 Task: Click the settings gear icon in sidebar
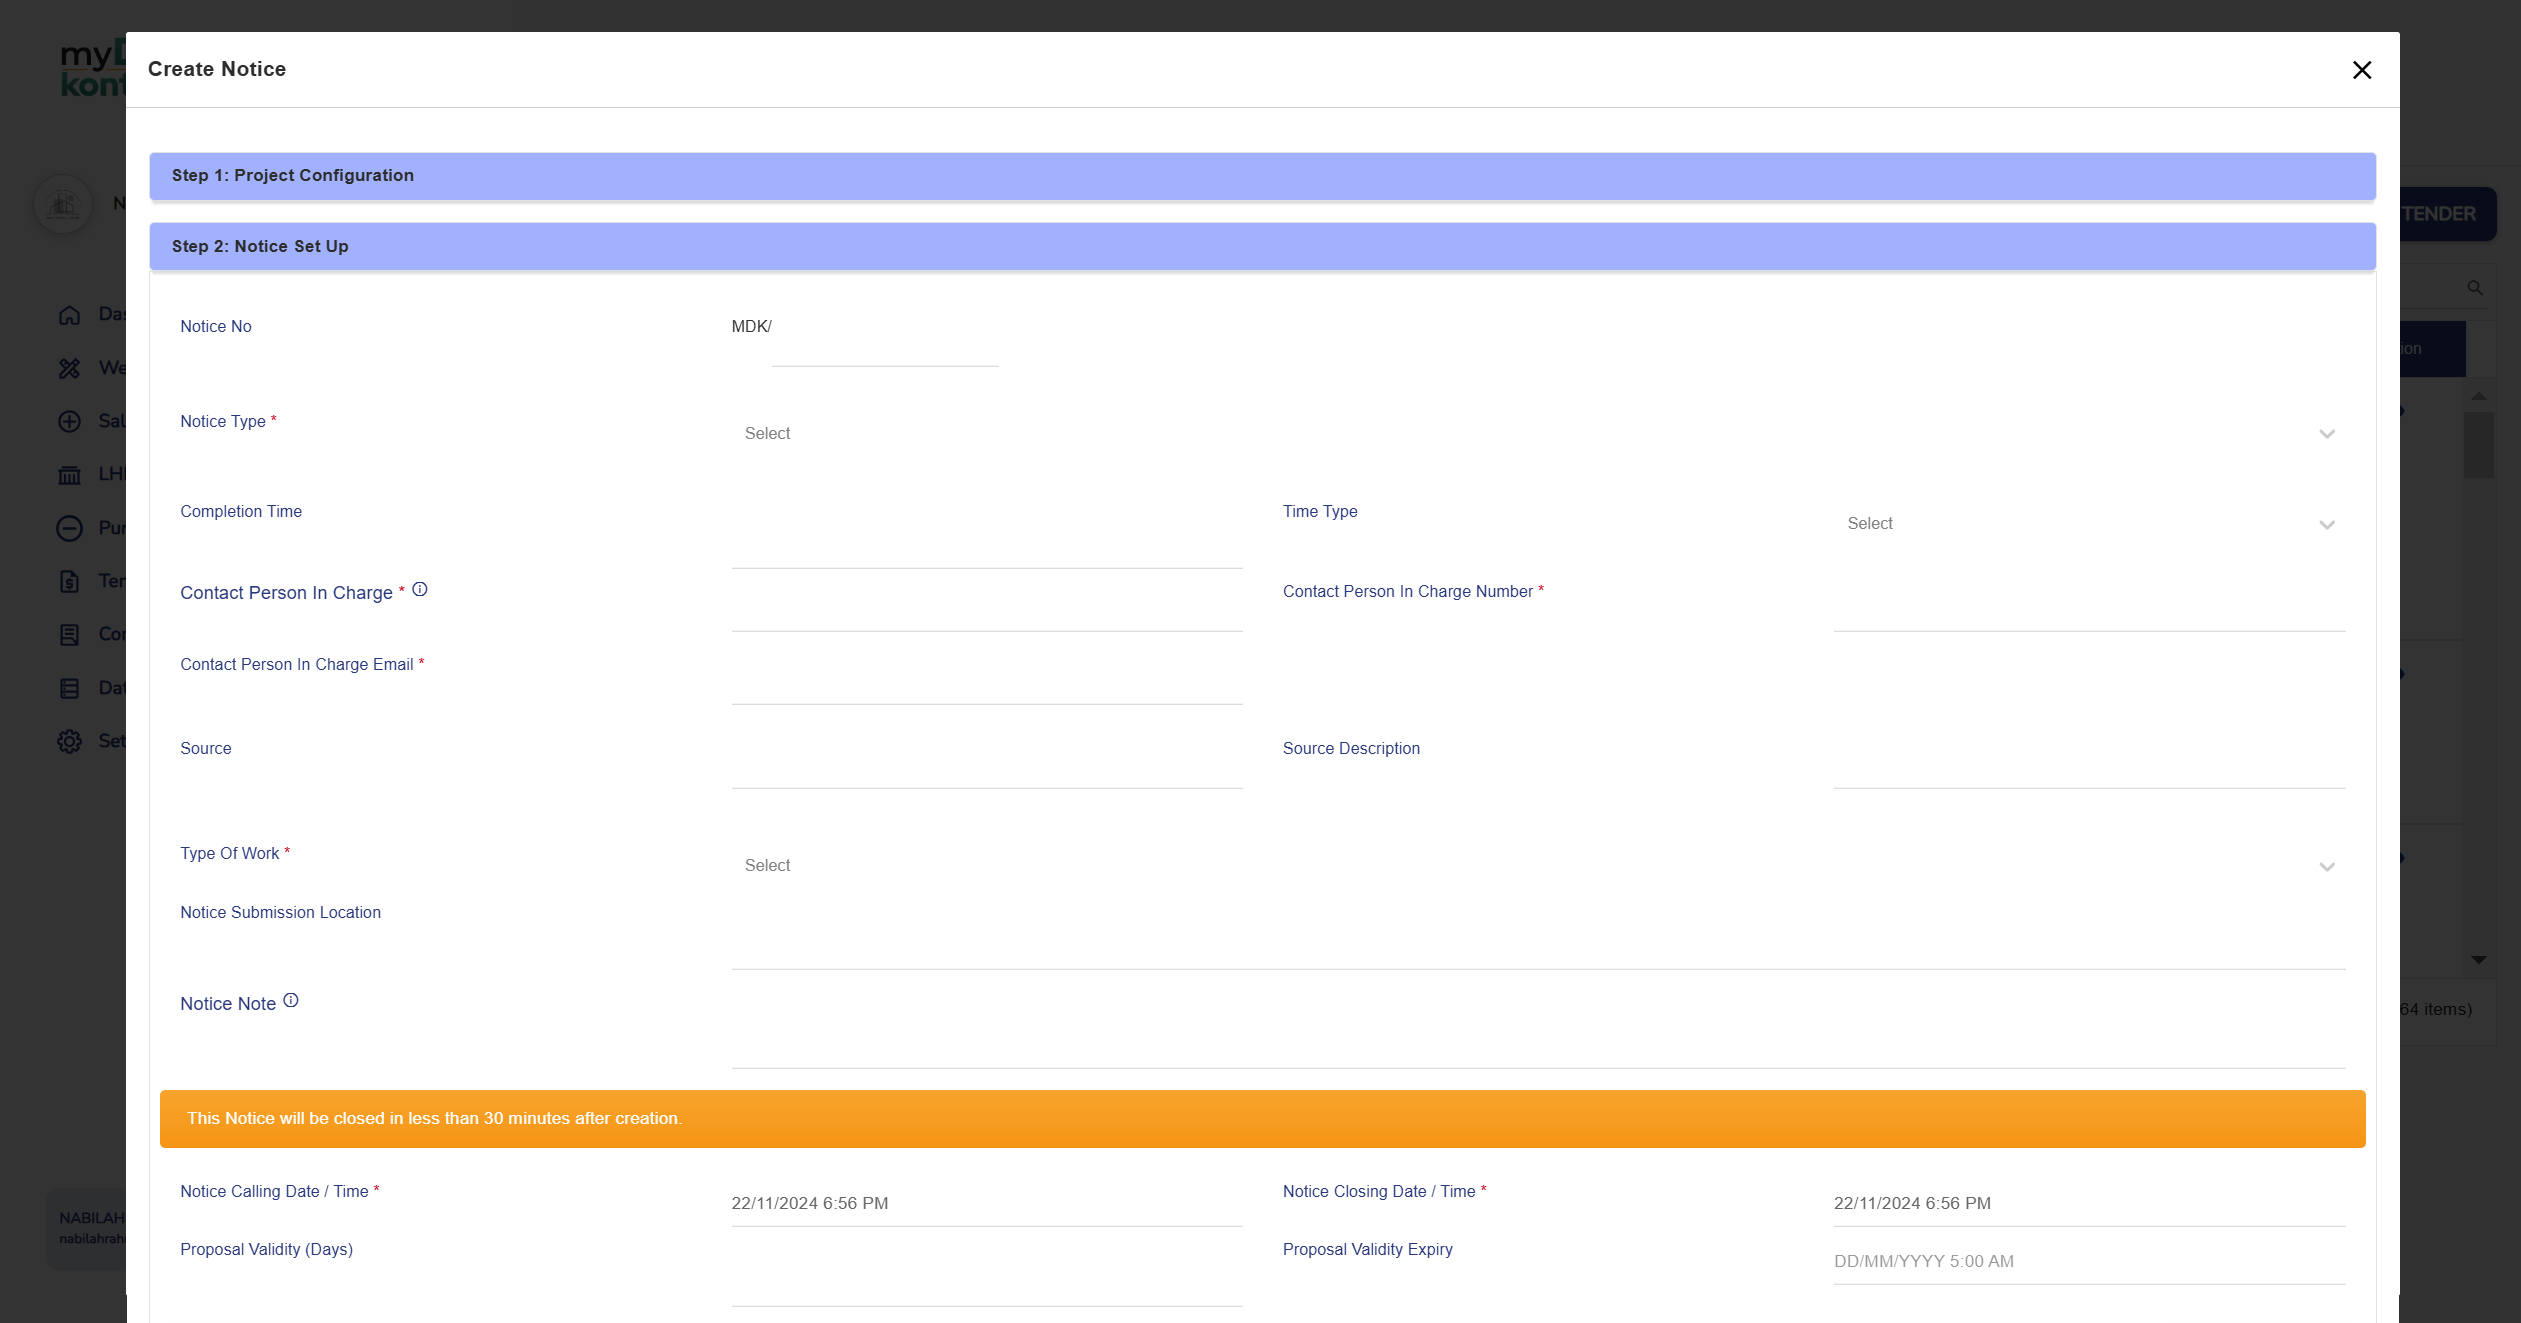[69, 741]
